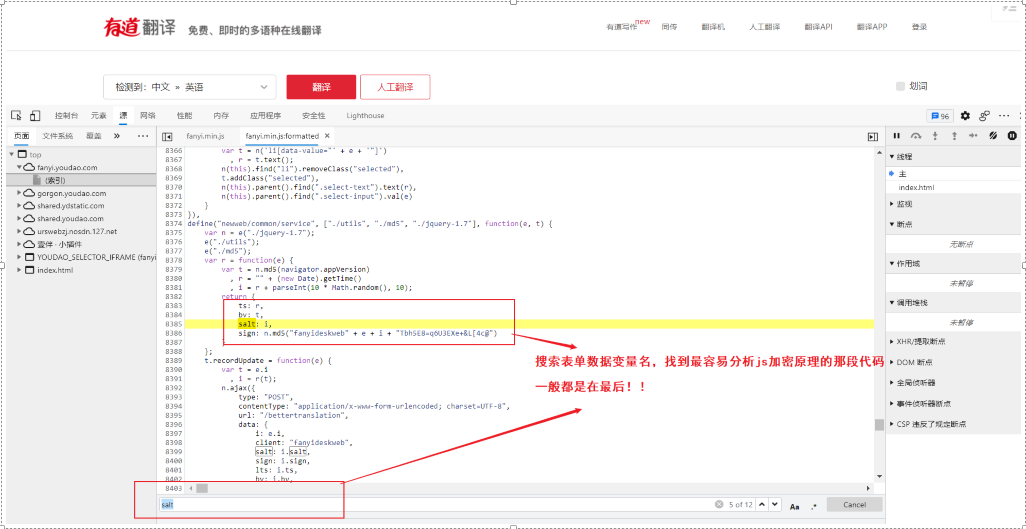The image size is (1026, 529).
Task: Open the fanyi.min.js file tab
Action: [x=205, y=136]
